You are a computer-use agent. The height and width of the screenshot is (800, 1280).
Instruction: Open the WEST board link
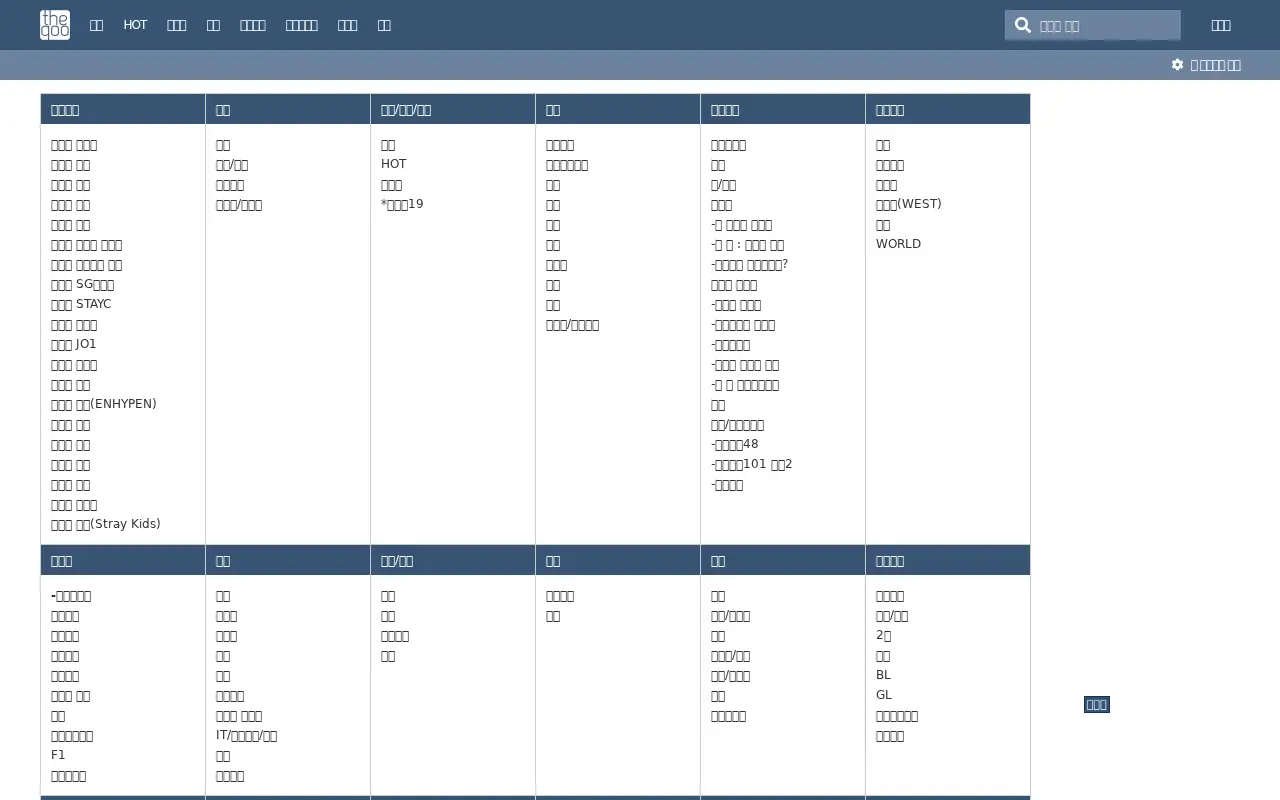click(908, 204)
